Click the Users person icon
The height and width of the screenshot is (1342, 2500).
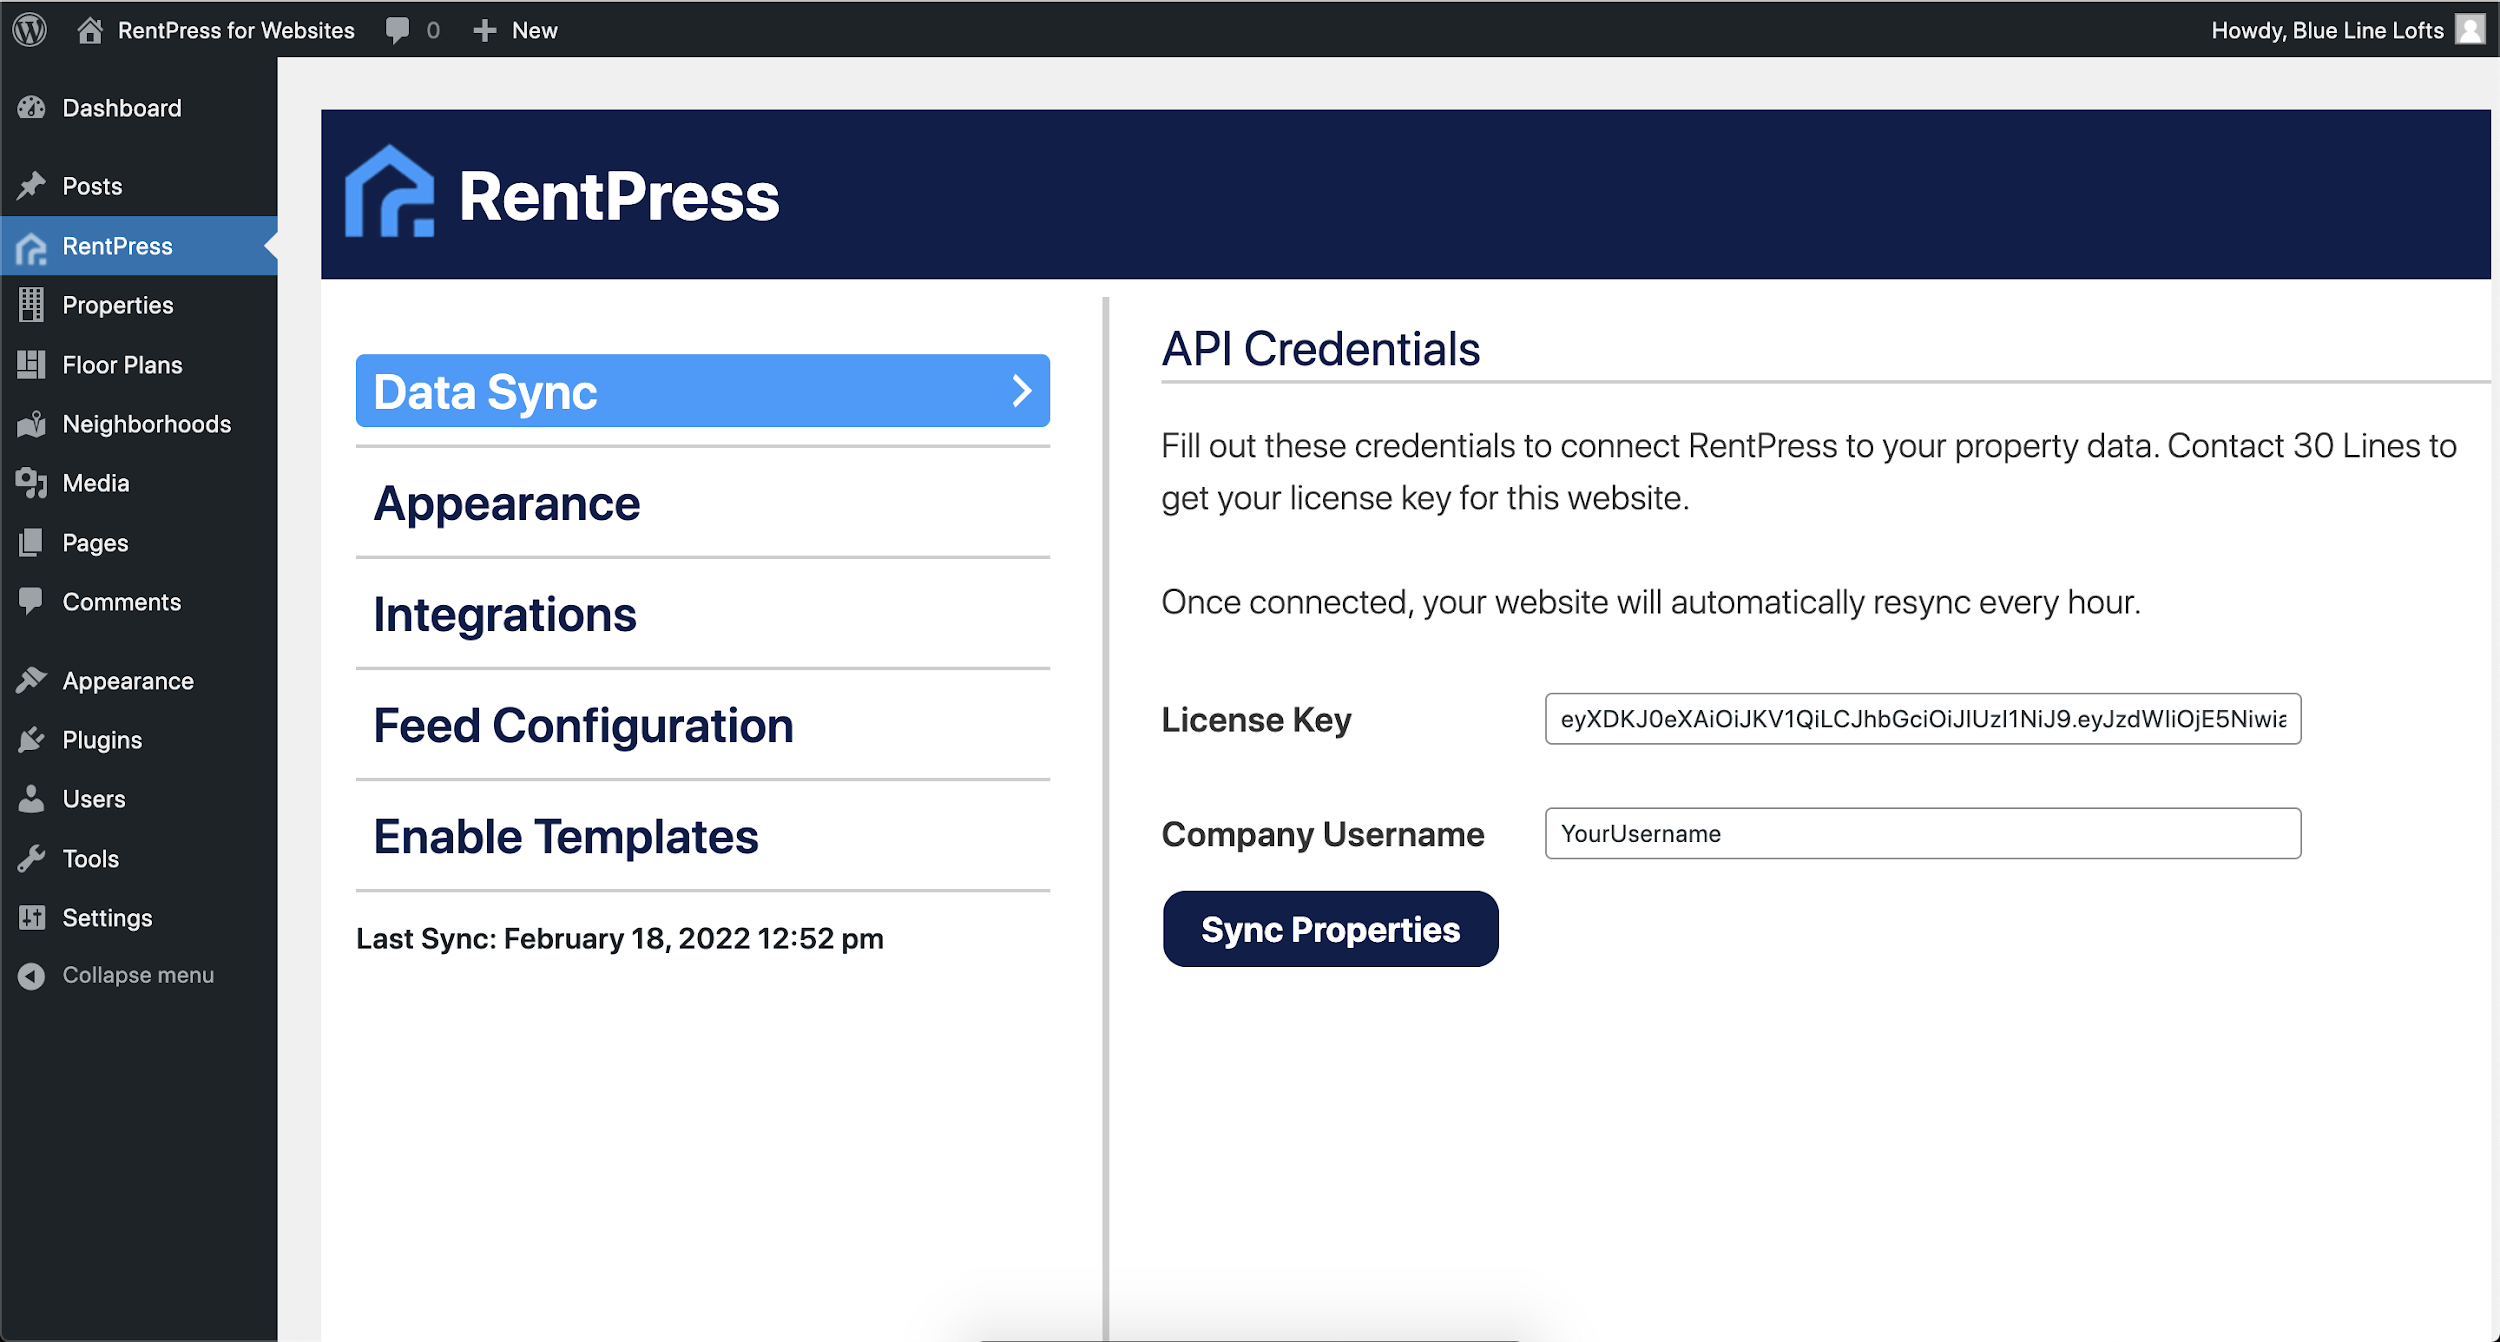pyautogui.click(x=31, y=799)
